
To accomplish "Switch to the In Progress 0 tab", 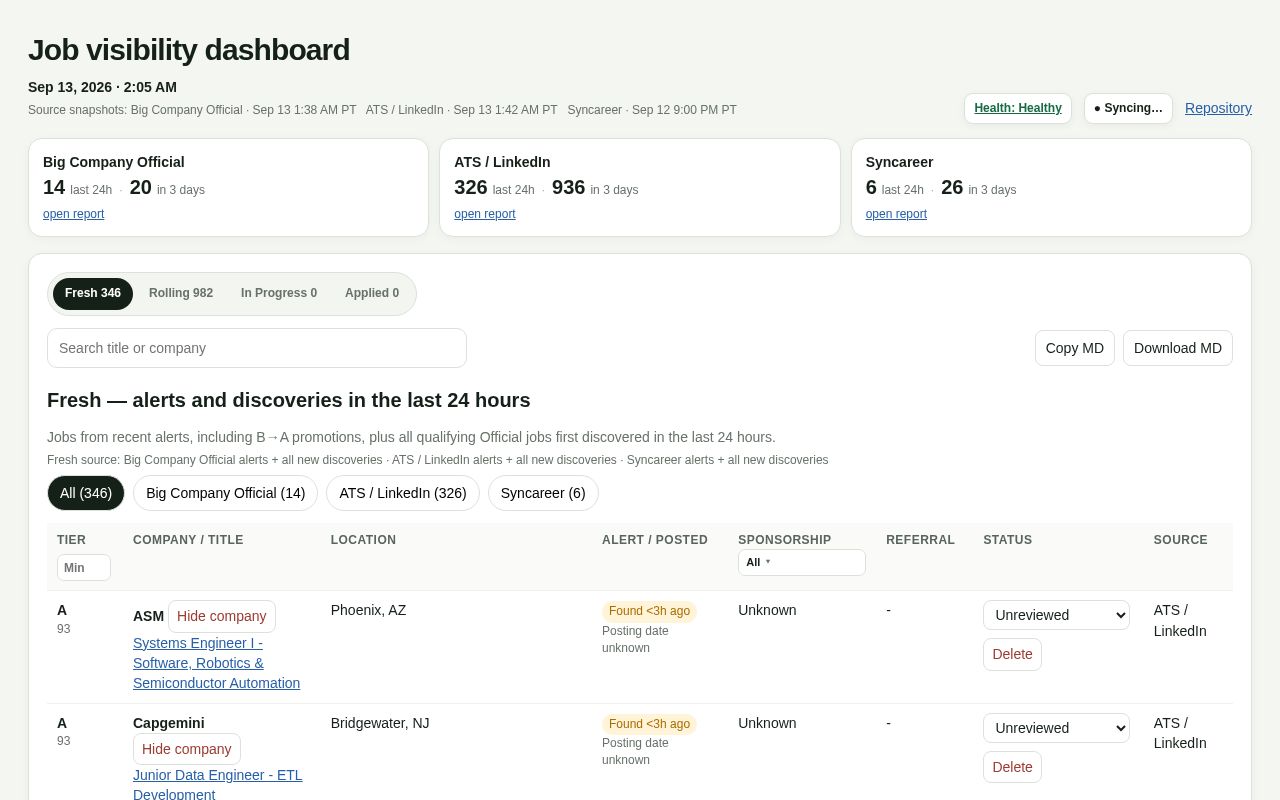I will click(279, 294).
